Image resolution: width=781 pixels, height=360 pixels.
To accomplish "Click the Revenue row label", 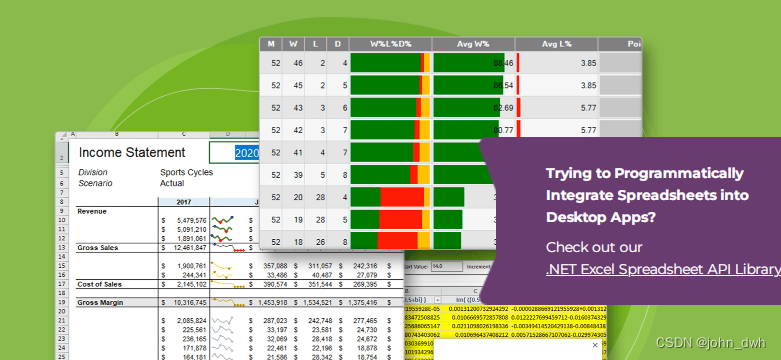I will point(92,211).
